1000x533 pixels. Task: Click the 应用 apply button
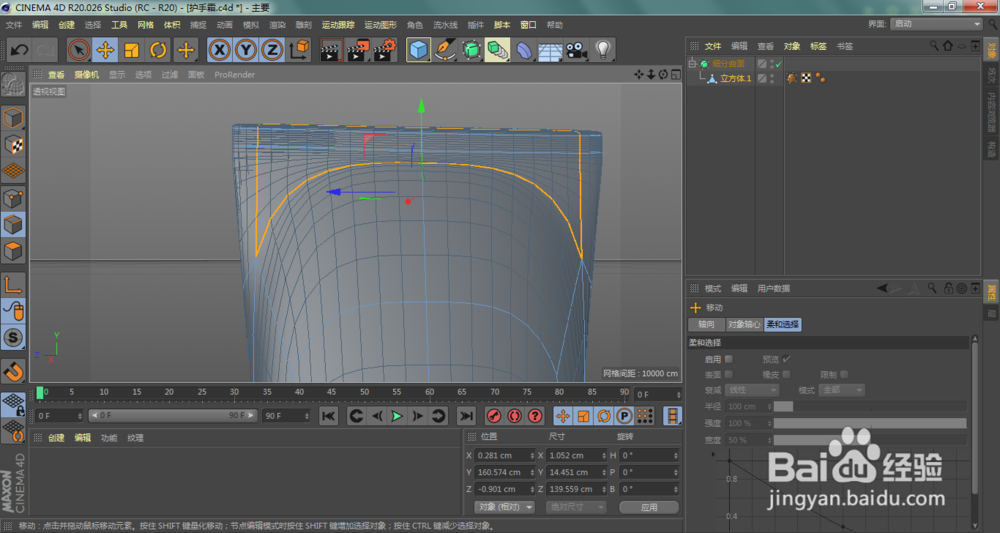pos(649,507)
